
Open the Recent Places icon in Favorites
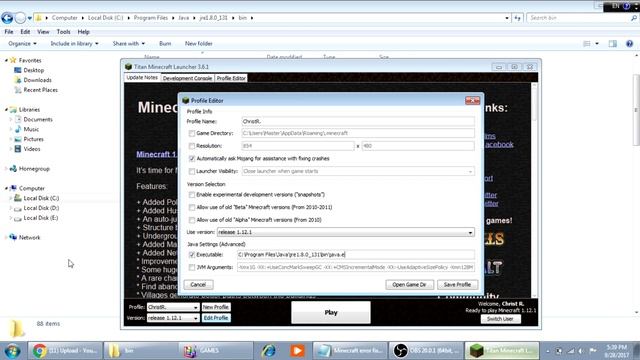(18, 90)
